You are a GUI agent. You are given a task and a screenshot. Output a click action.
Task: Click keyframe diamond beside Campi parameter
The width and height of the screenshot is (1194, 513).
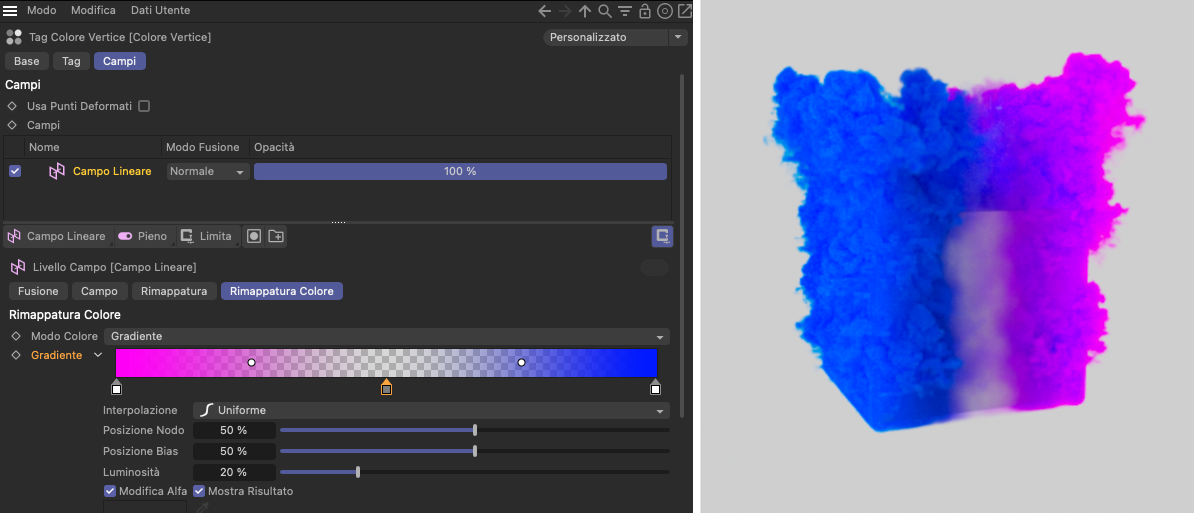coord(12,125)
